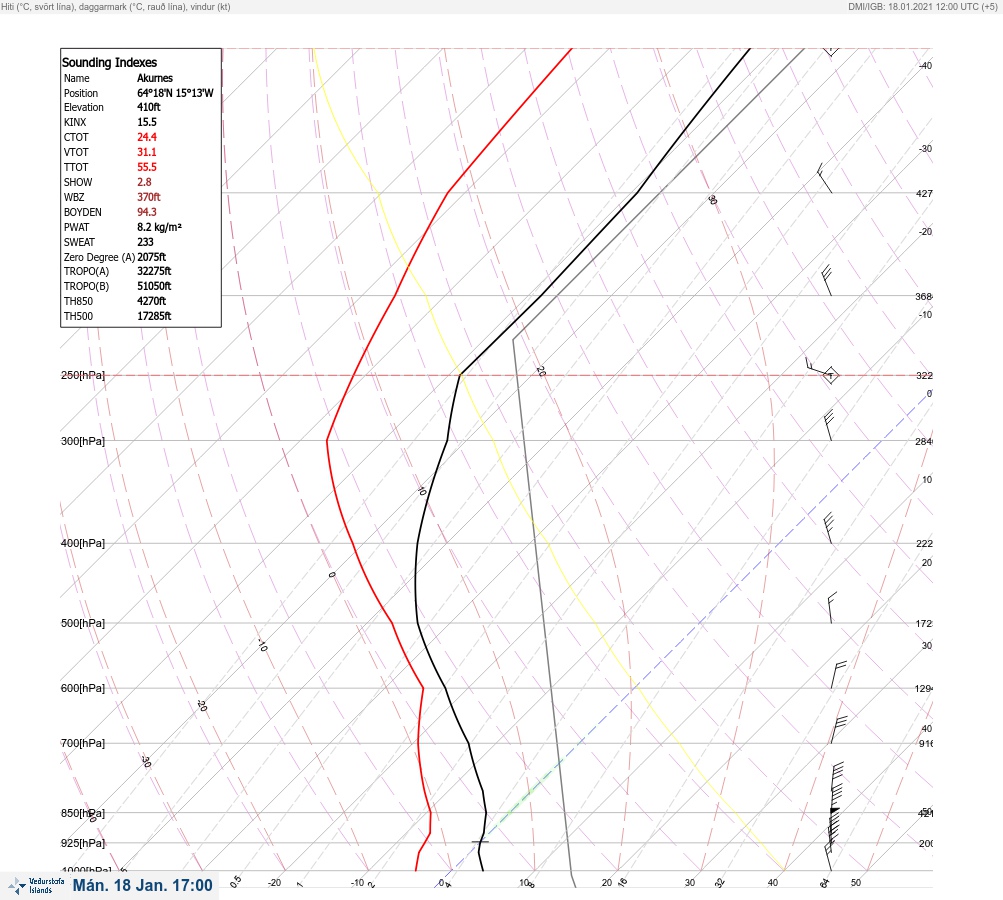Click the 'Elevation' row label
Image resolution: width=1003 pixels, height=900 pixels.
pyautogui.click(x=84, y=107)
